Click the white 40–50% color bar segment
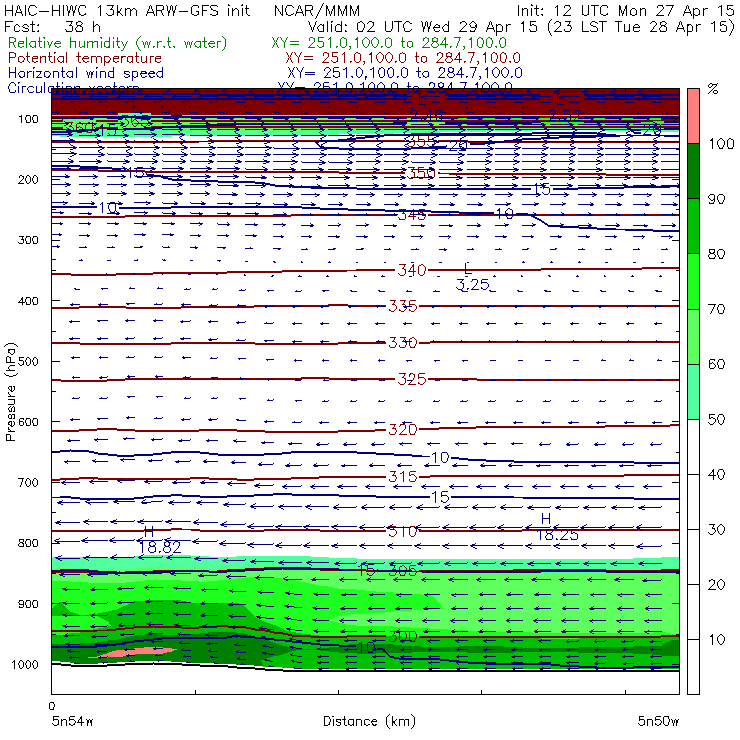This screenshot has height=740, width=740. pos(693,446)
